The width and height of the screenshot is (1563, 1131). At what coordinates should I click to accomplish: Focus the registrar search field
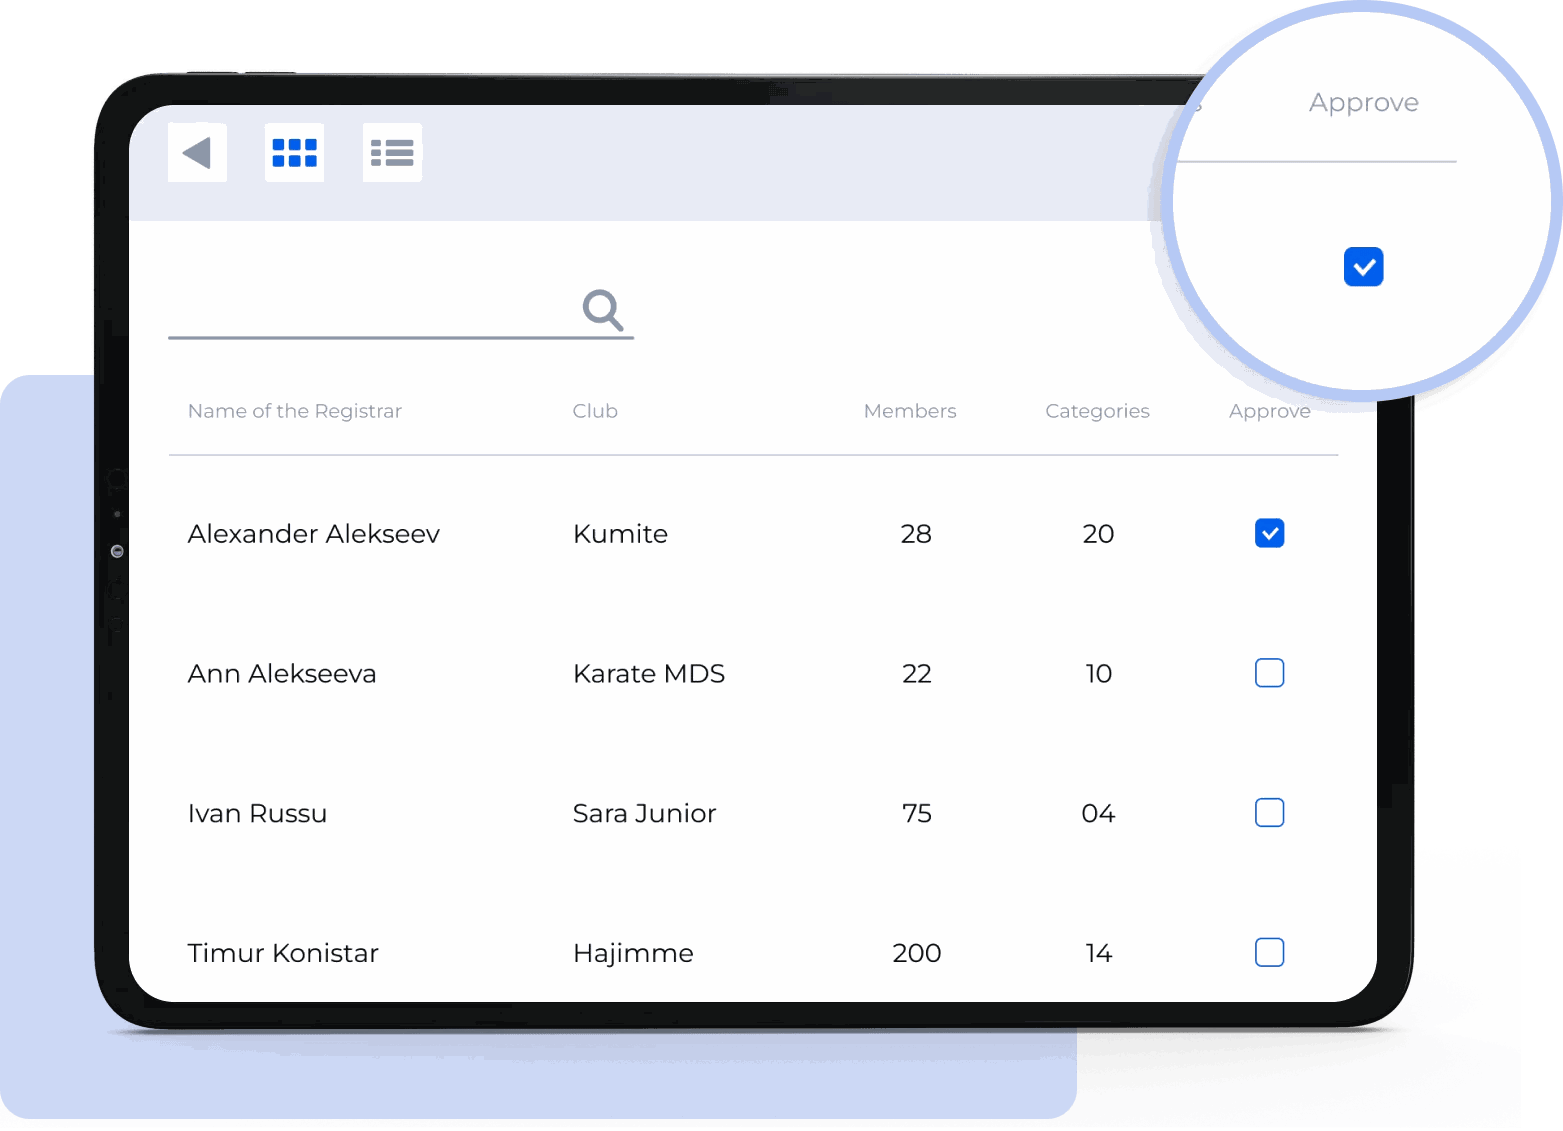pos(401,312)
